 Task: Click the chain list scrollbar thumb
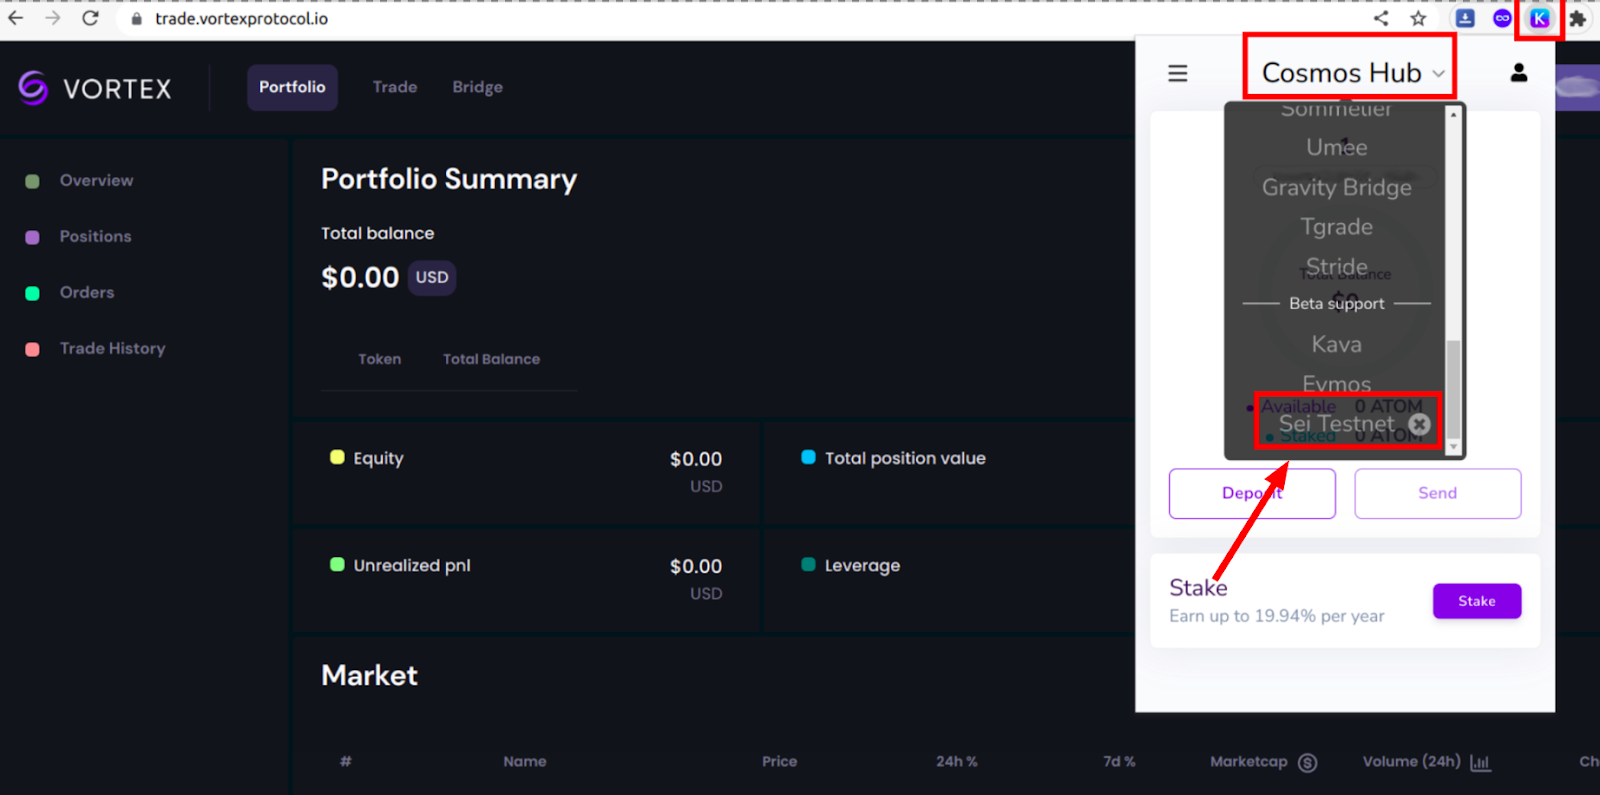point(1453,388)
